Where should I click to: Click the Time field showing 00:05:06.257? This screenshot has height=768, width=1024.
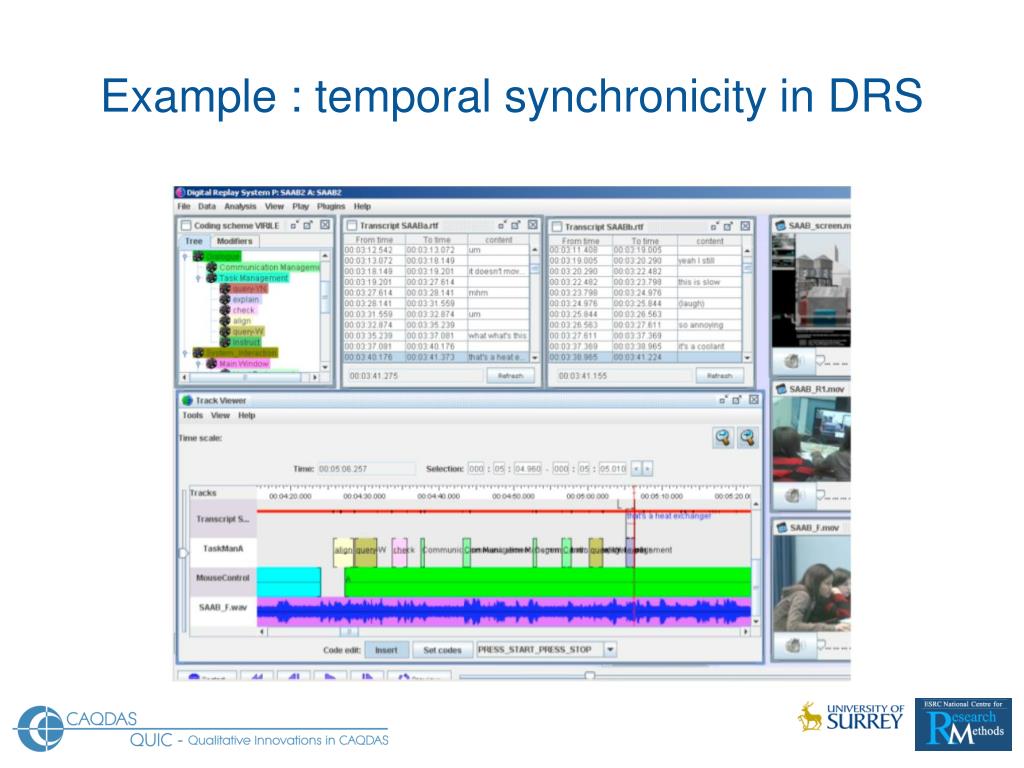click(x=366, y=469)
